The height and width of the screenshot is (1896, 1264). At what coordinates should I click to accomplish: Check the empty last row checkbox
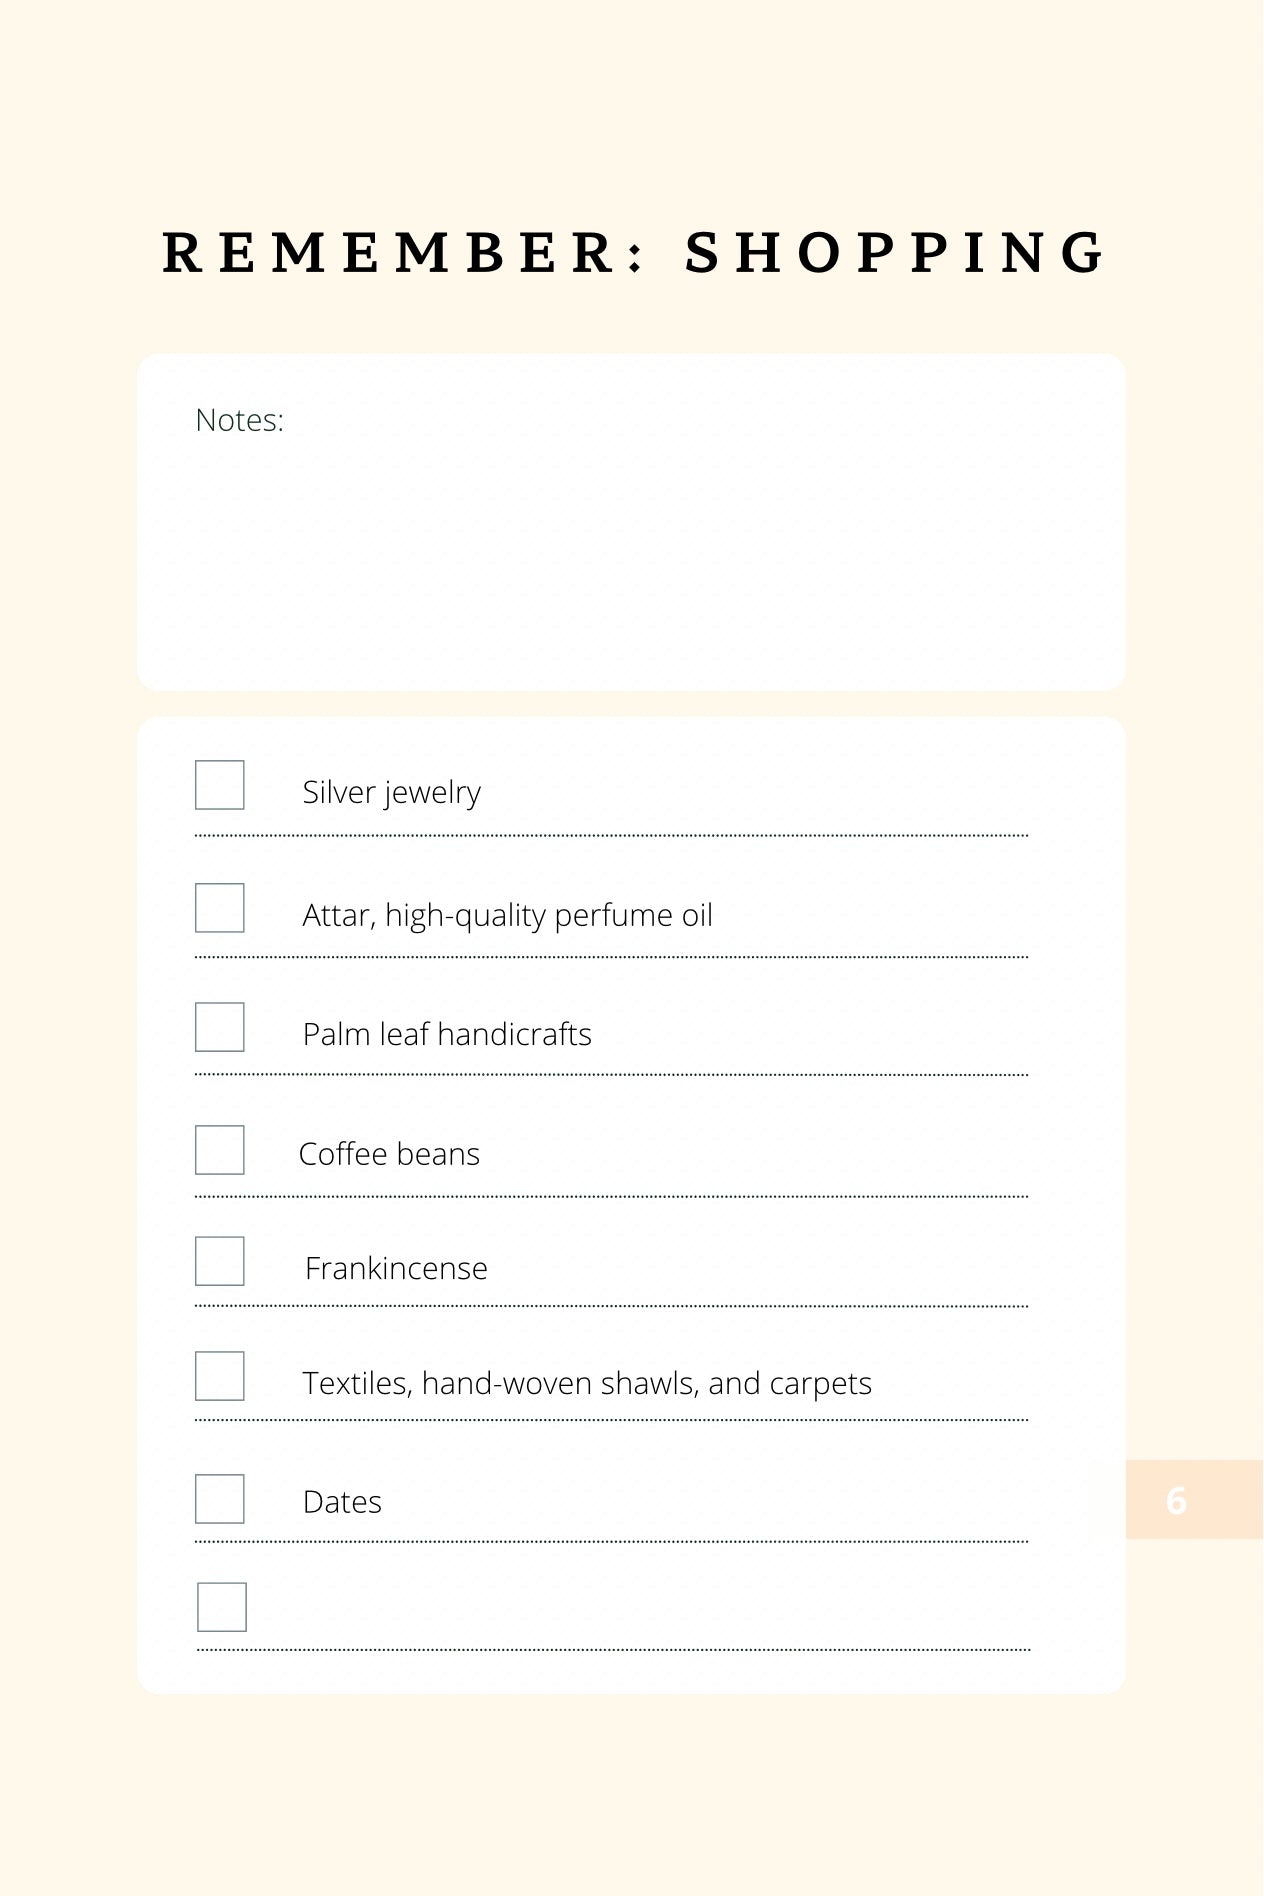[222, 1607]
